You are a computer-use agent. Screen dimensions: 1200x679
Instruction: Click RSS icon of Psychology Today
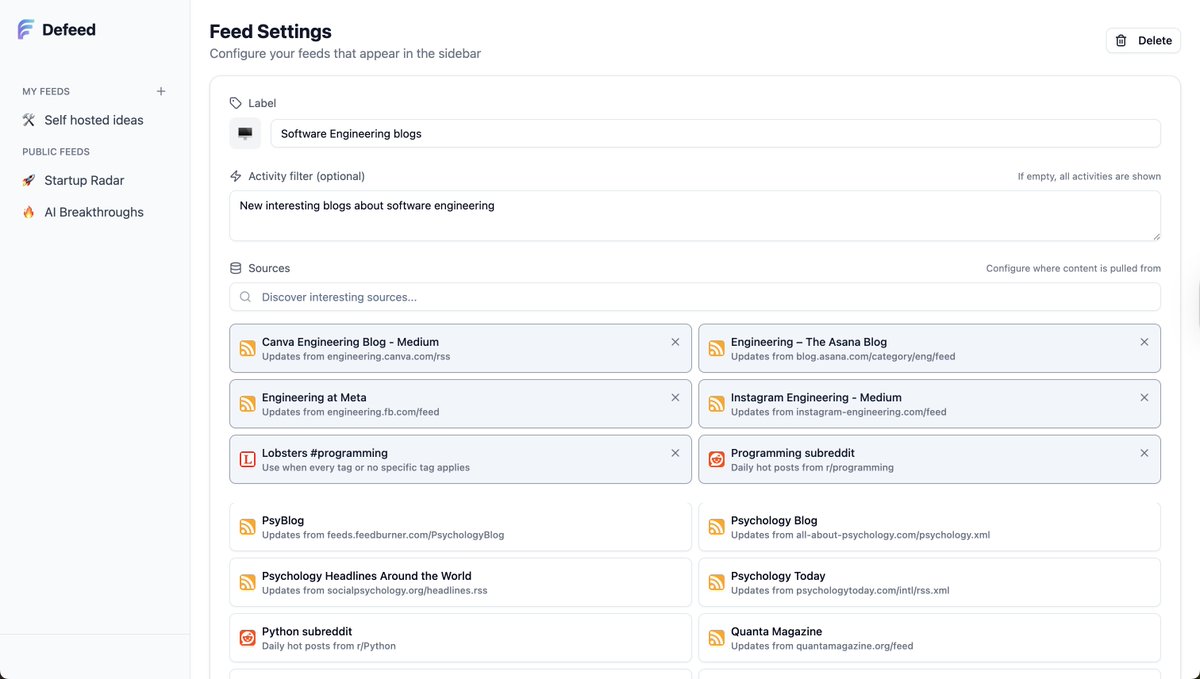click(716, 582)
